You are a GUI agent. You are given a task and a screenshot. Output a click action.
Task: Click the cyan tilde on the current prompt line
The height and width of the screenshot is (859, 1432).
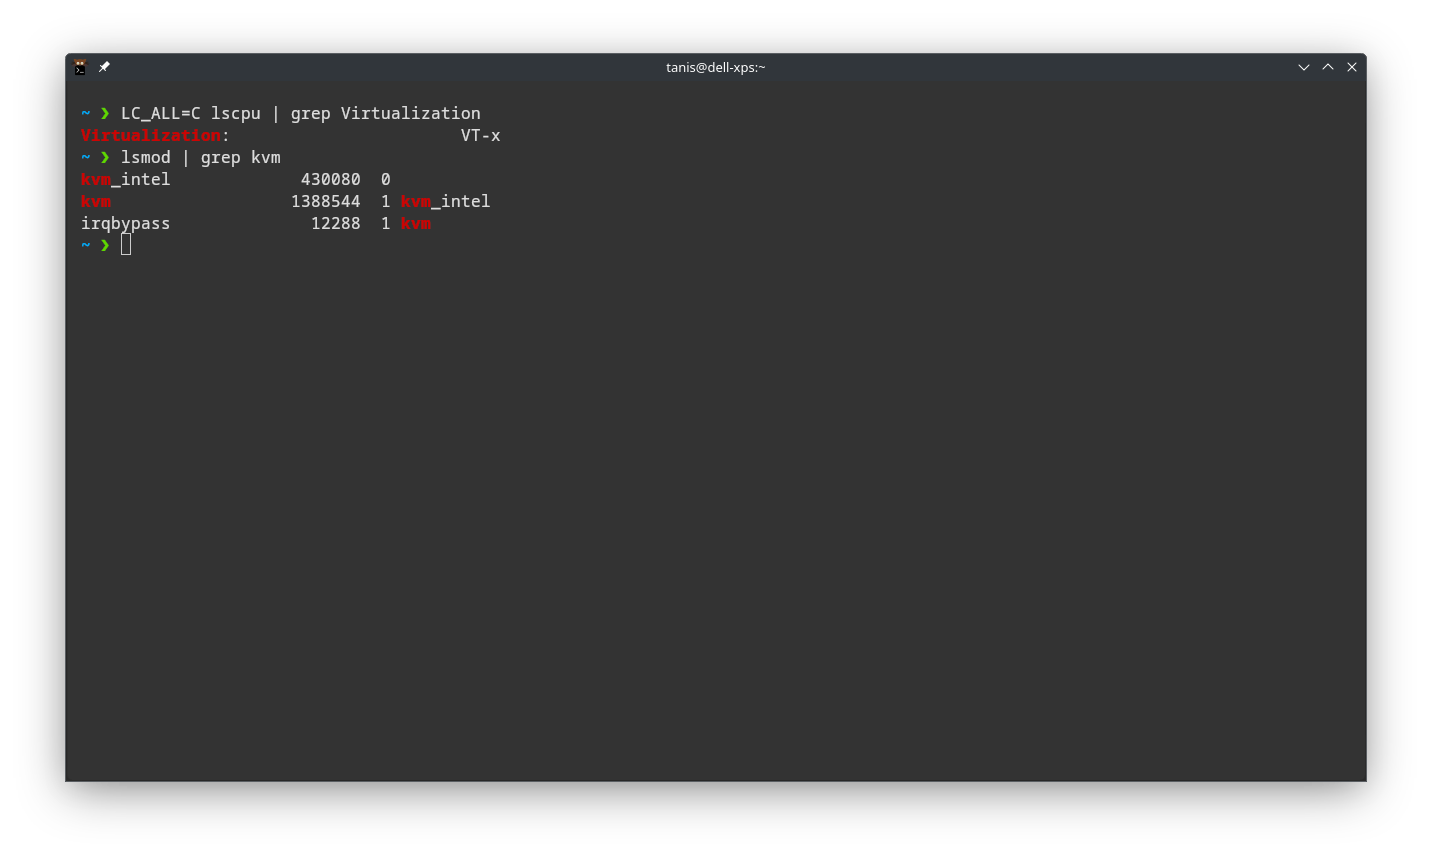pos(85,245)
